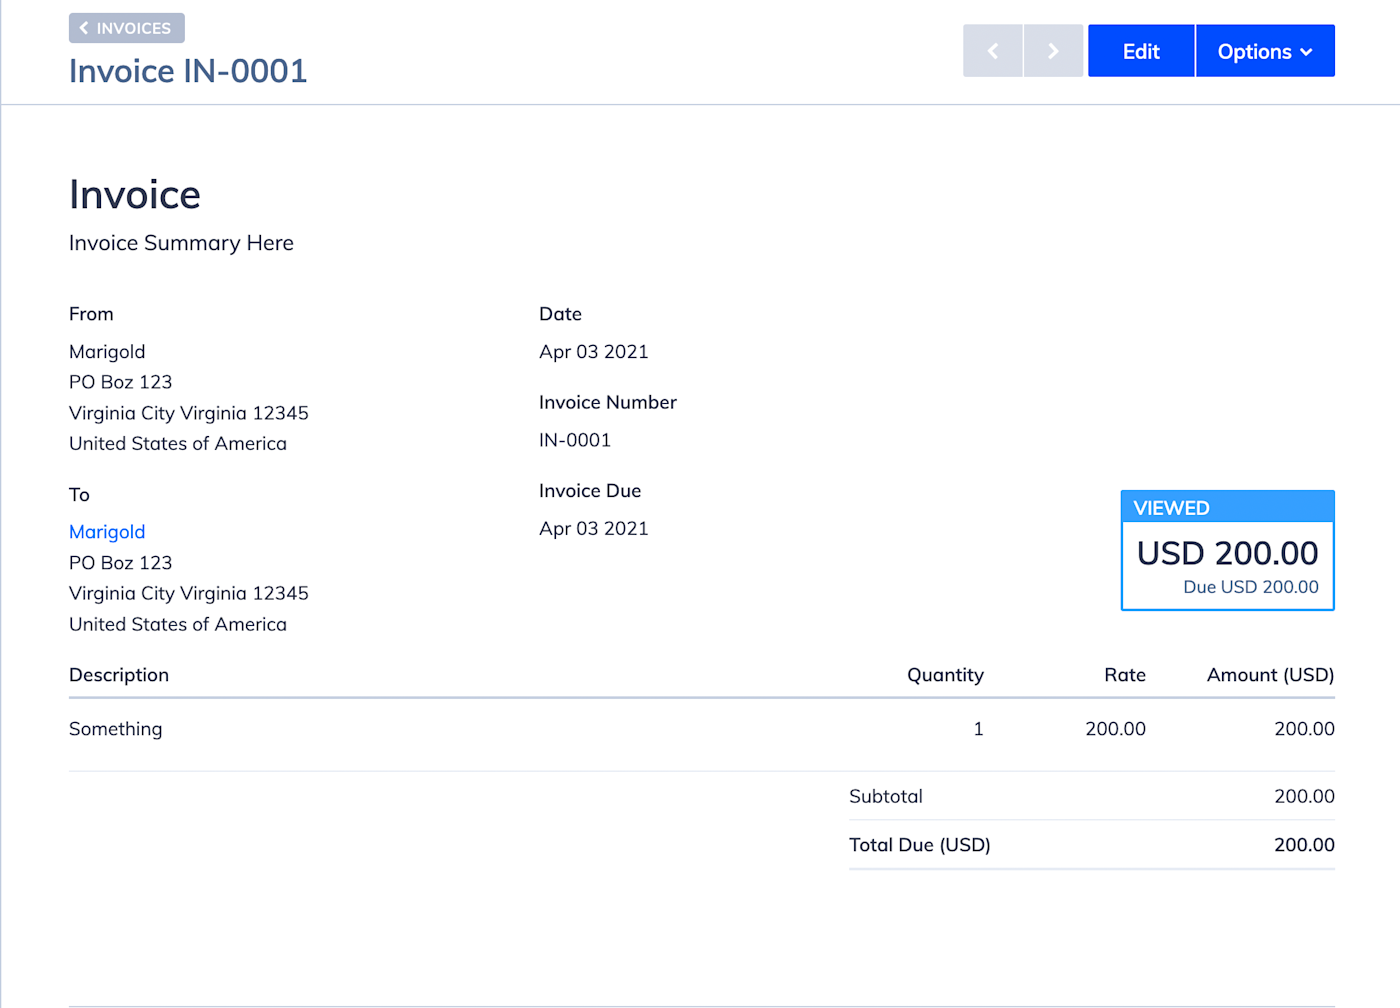Click the Description column header
This screenshot has height=1008, width=1400.
[x=119, y=675]
